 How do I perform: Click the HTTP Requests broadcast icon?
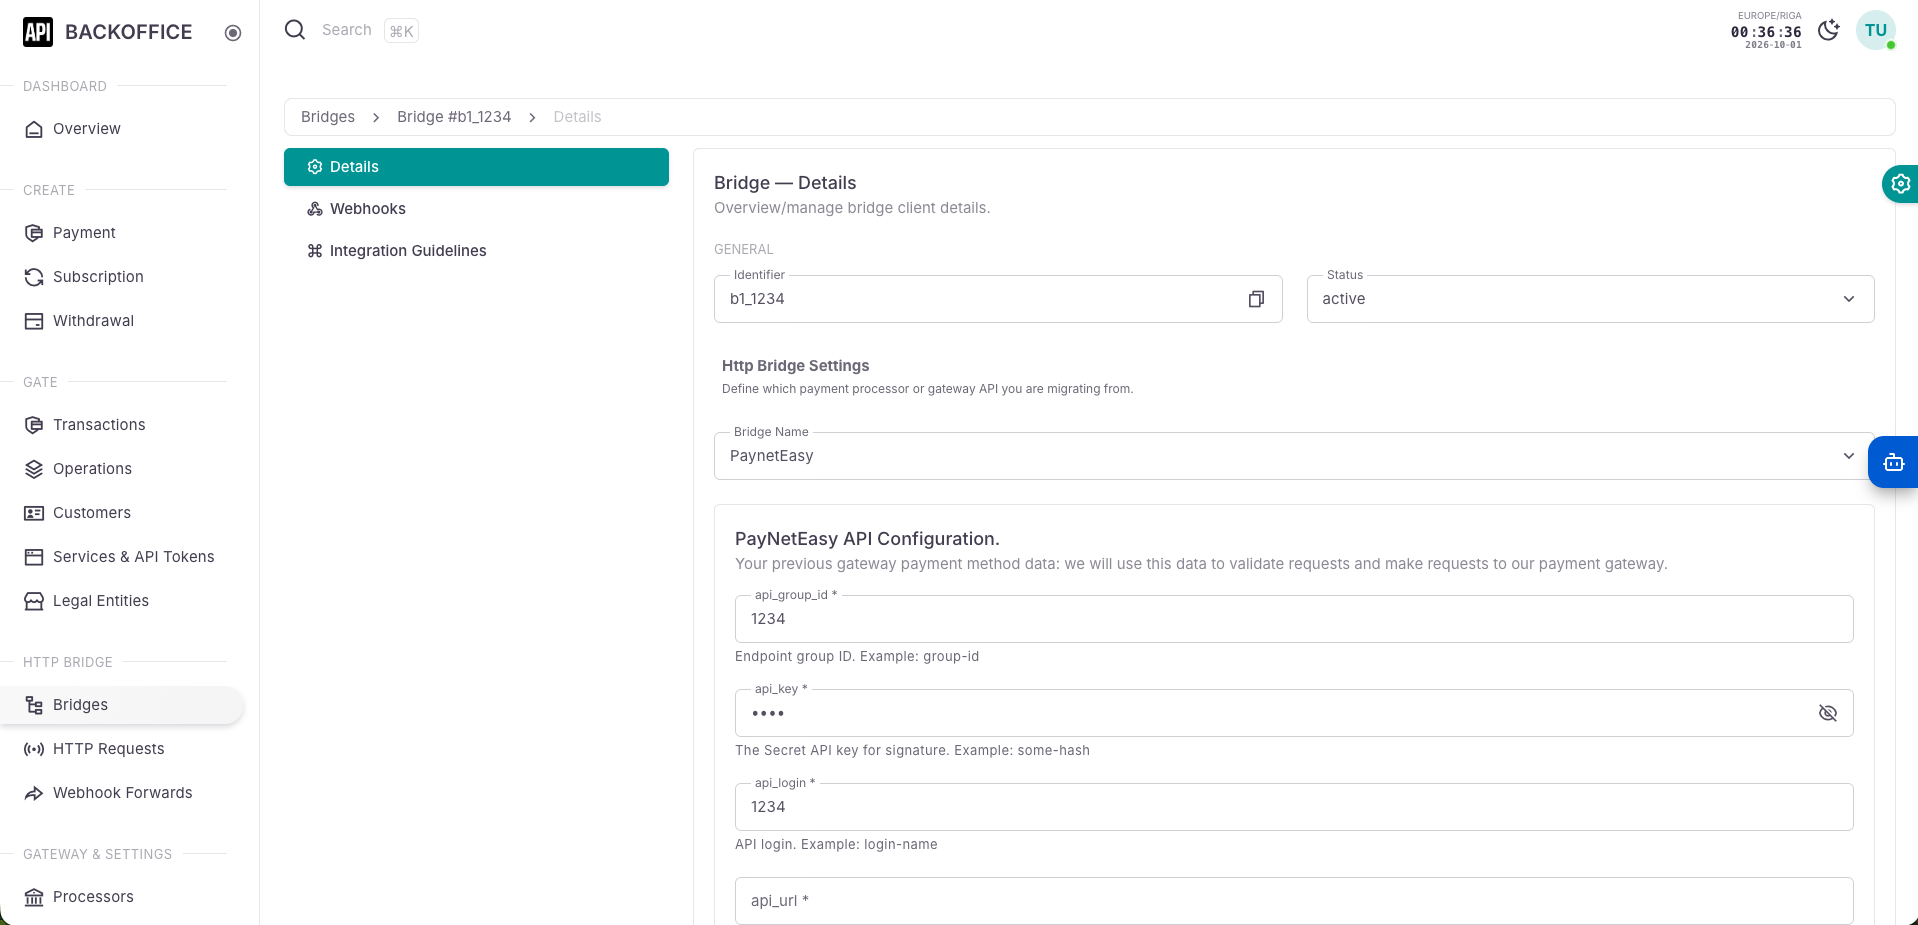tap(34, 749)
